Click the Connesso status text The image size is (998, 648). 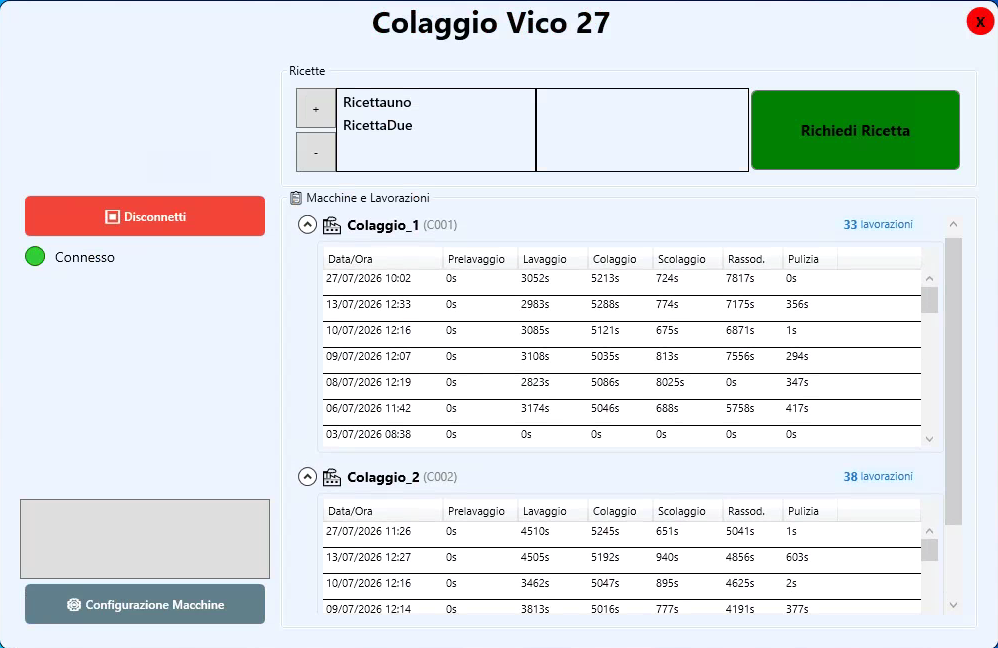click(85, 257)
